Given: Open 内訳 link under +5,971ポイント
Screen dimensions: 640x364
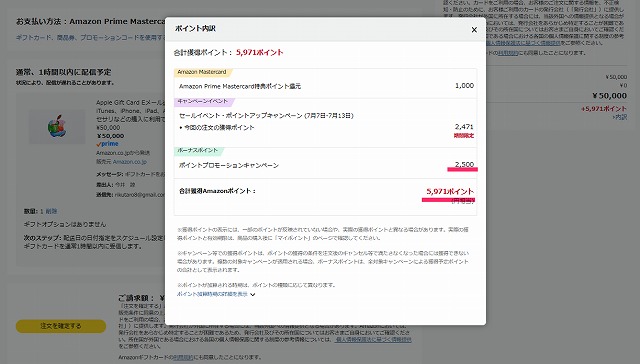Looking at the screenshot, I should pos(620,117).
